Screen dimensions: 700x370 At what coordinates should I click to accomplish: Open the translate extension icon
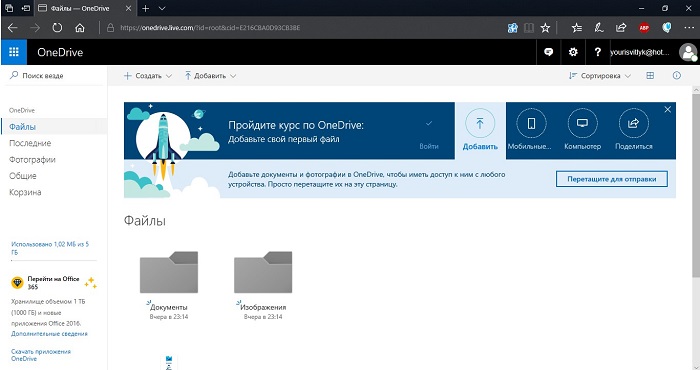512,28
